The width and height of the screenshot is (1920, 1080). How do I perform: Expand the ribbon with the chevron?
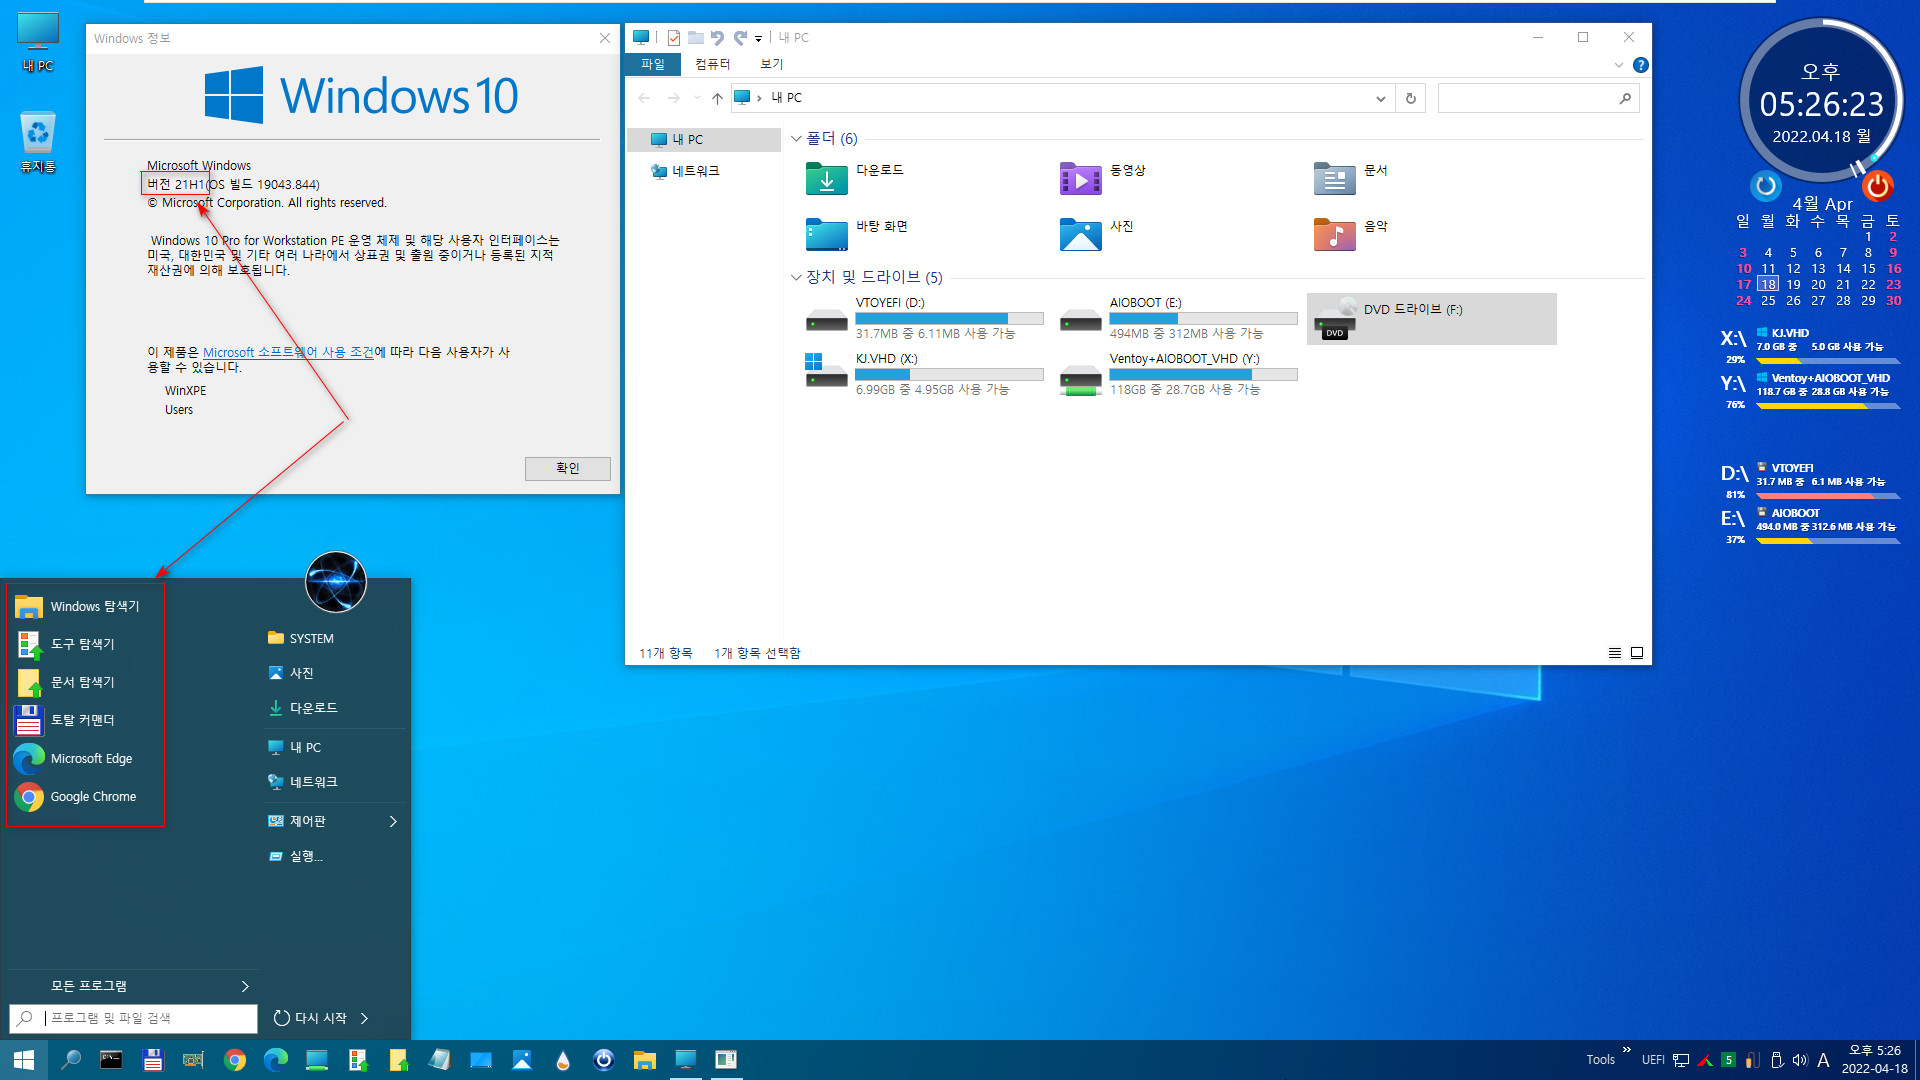[1618, 65]
